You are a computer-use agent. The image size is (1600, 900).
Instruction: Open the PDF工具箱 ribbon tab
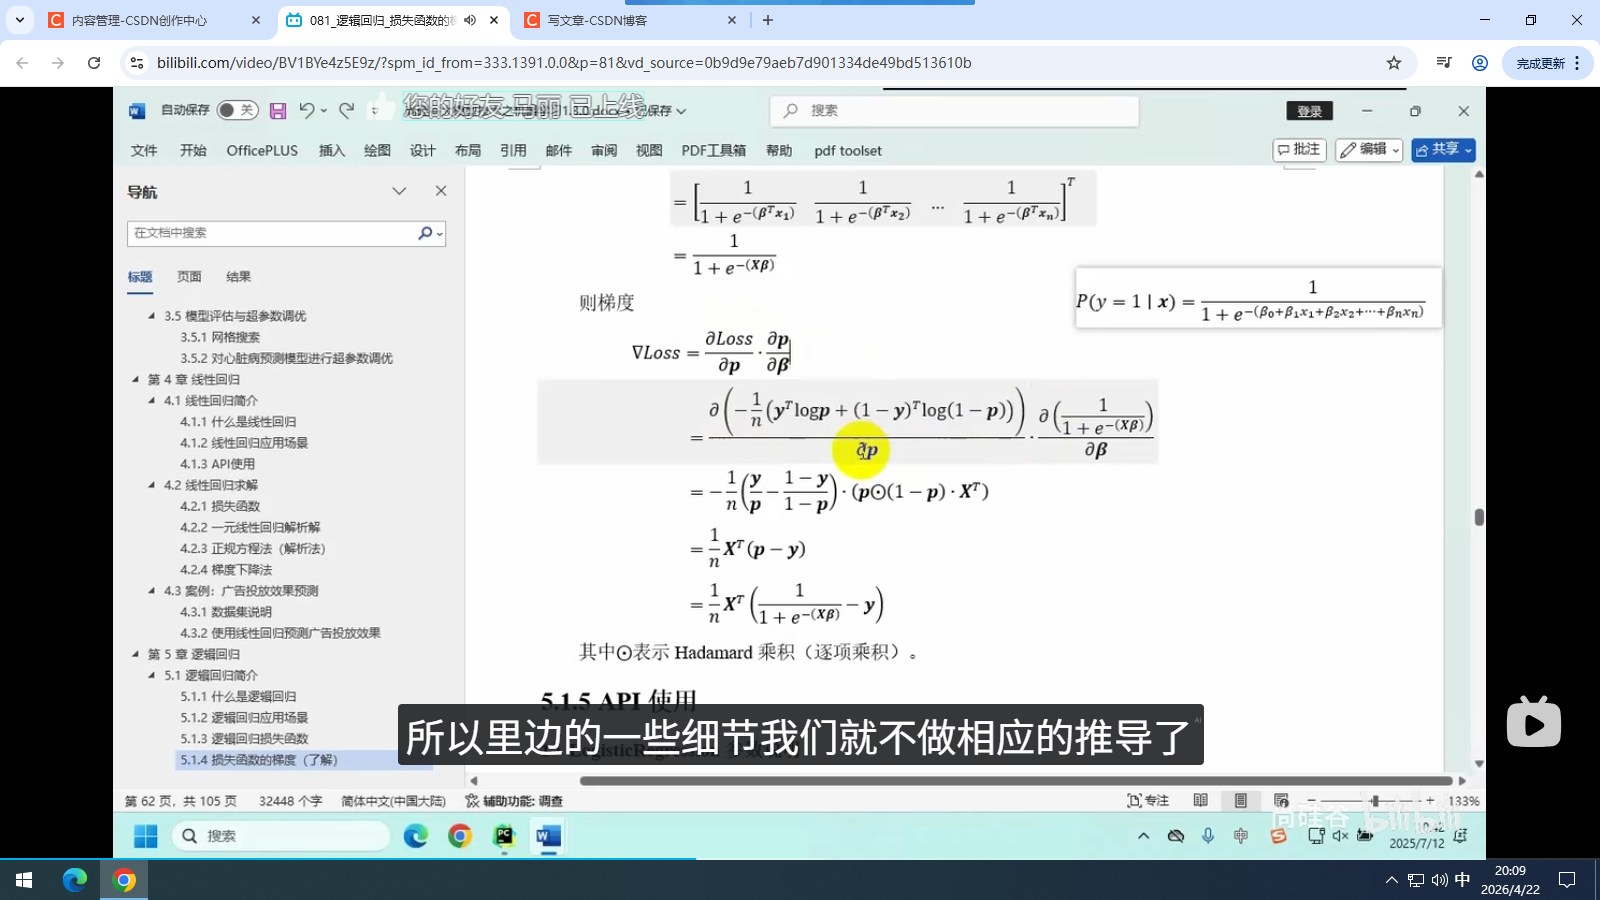(x=714, y=150)
